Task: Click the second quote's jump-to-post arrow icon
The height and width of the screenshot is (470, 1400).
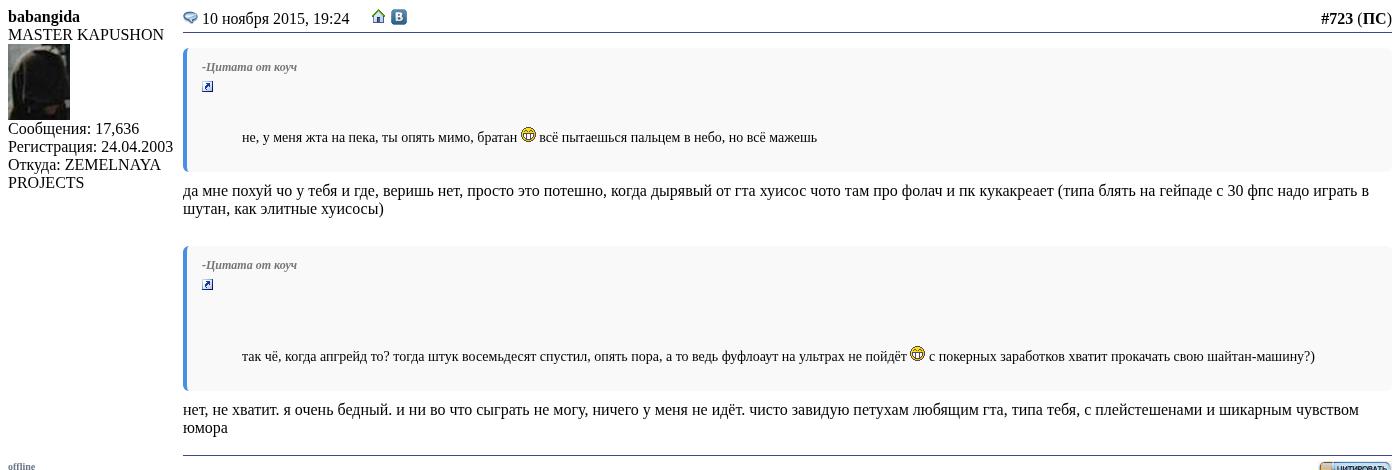Action: coord(207,285)
